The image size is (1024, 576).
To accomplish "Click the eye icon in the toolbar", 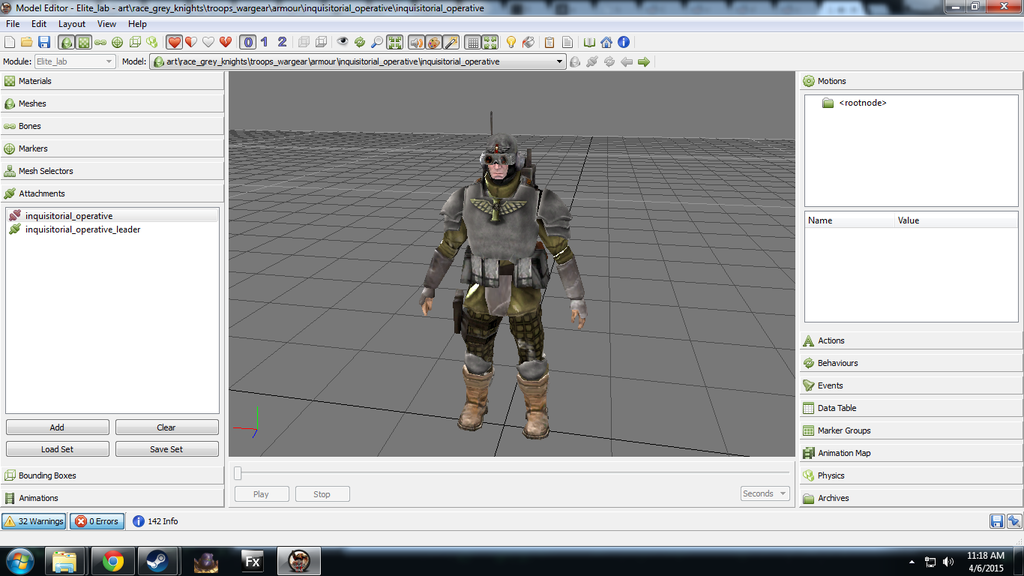I will coord(343,42).
